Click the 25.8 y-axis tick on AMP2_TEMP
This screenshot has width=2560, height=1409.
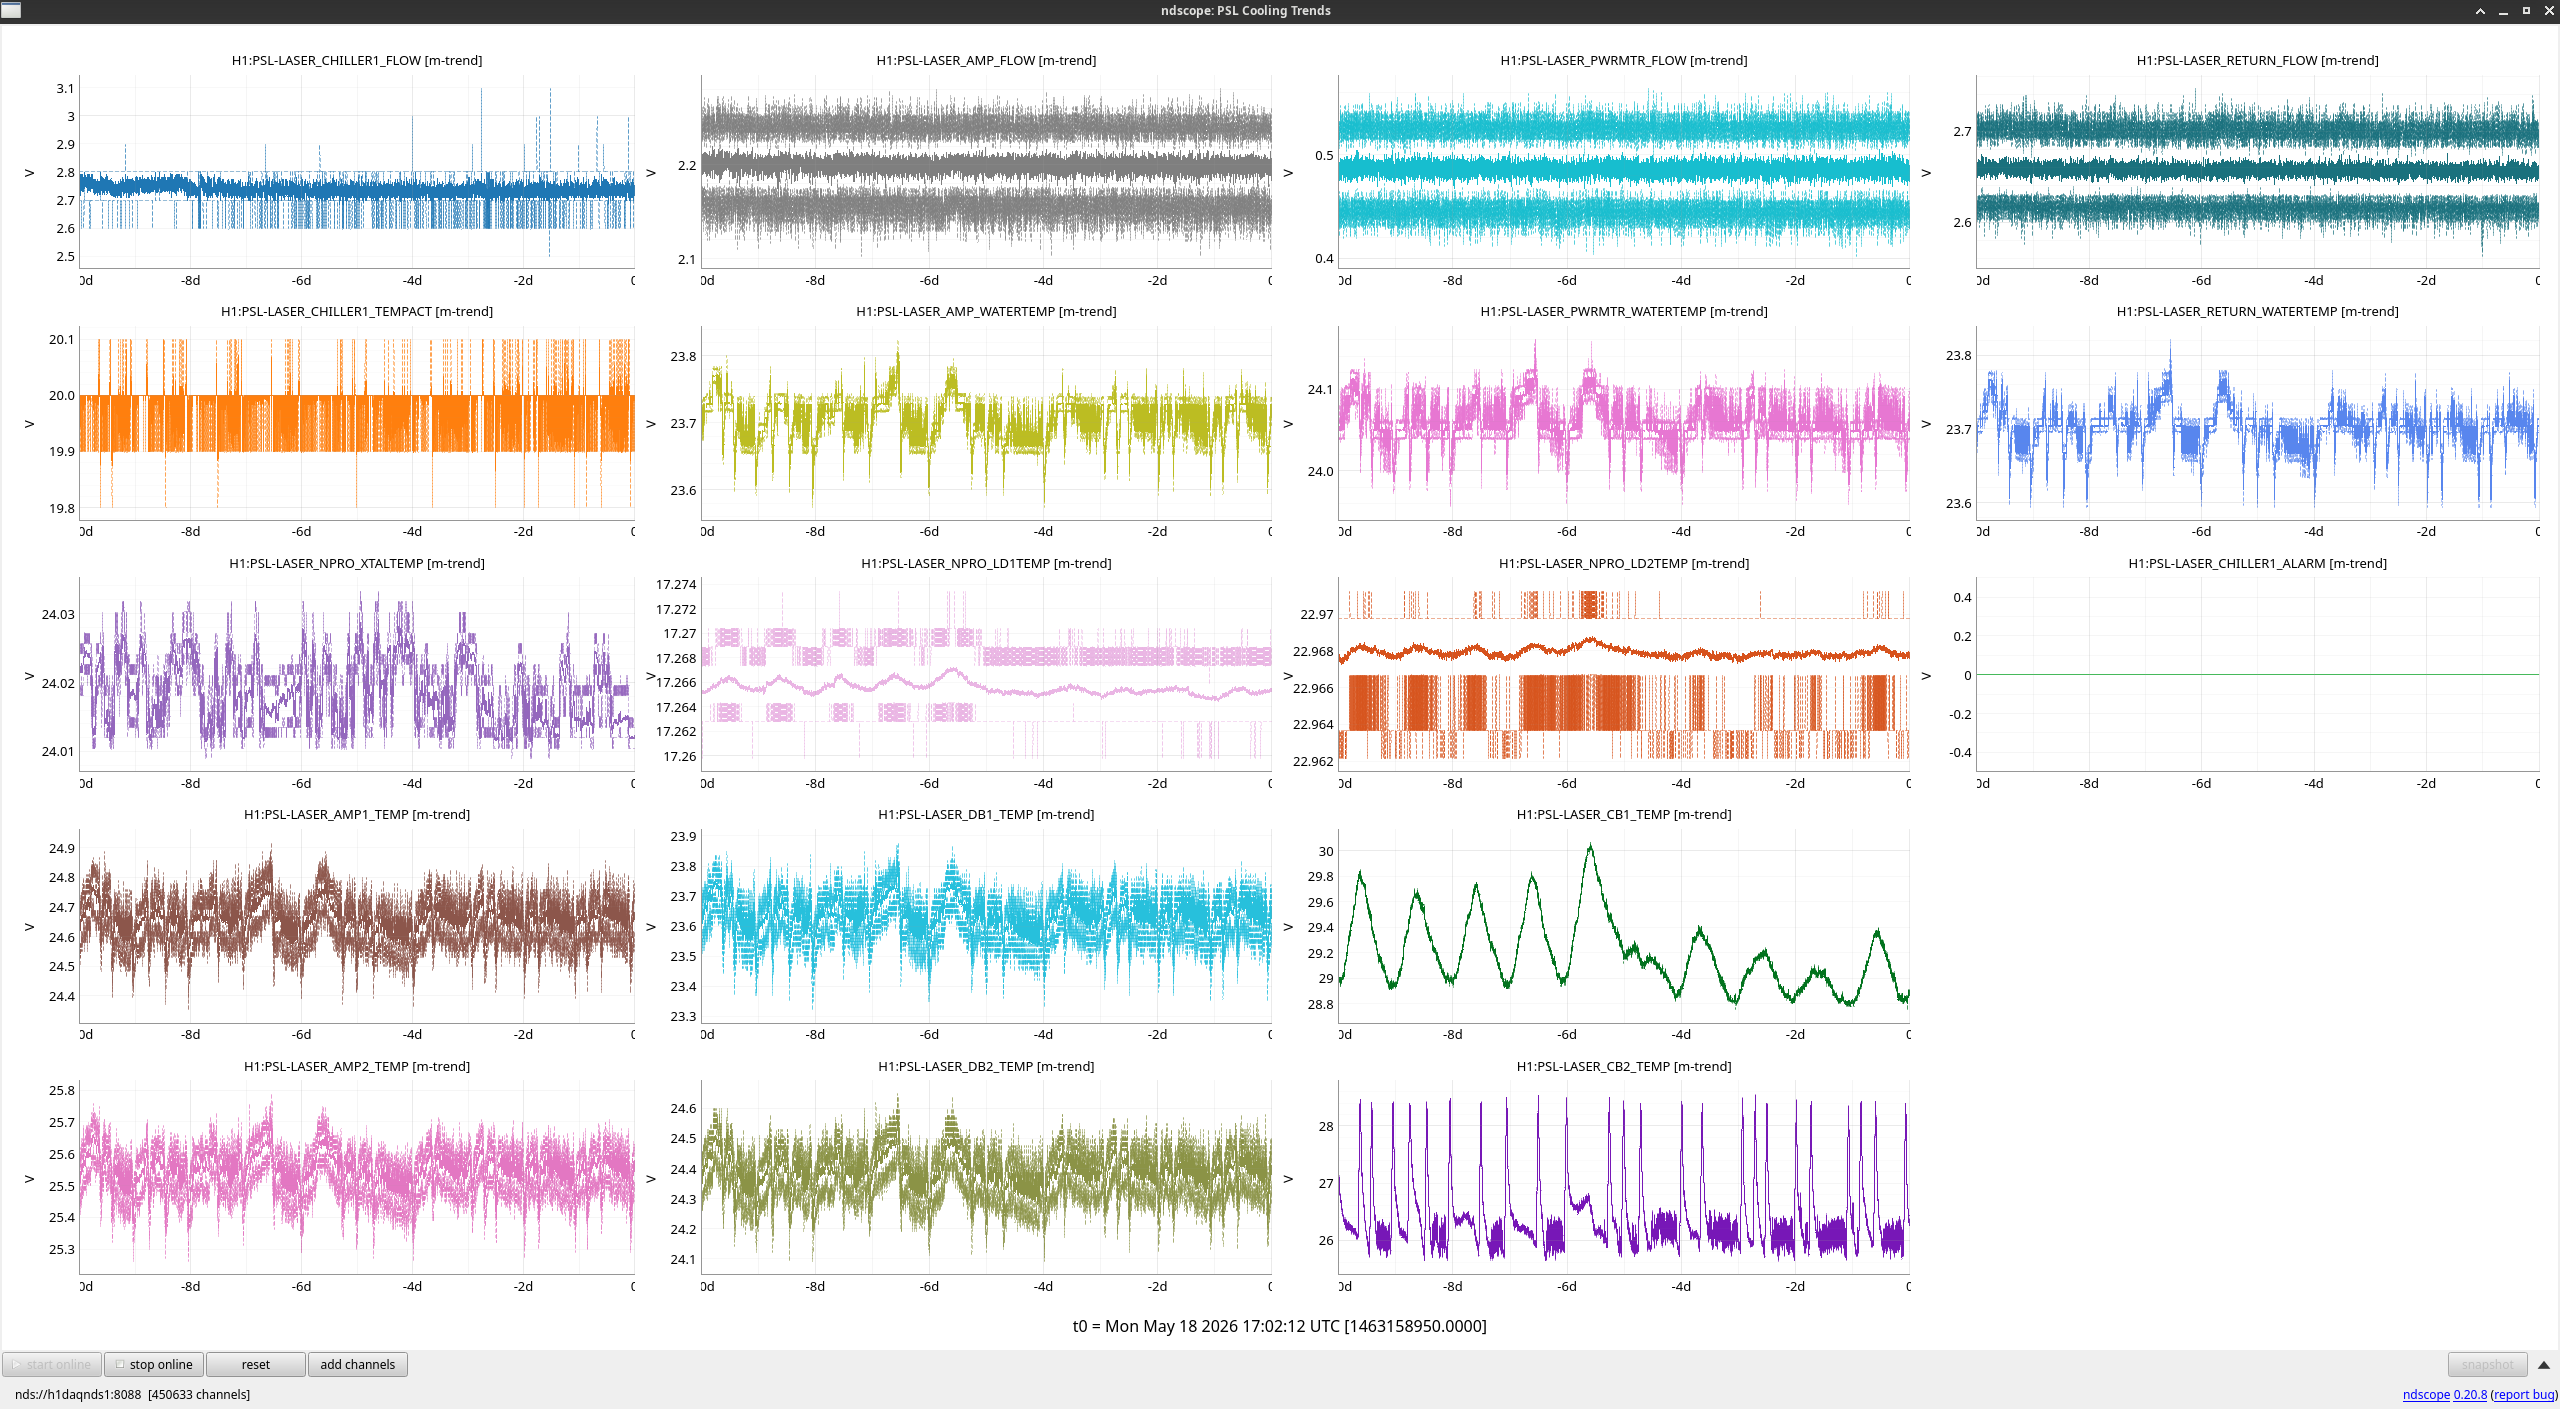(62, 1091)
